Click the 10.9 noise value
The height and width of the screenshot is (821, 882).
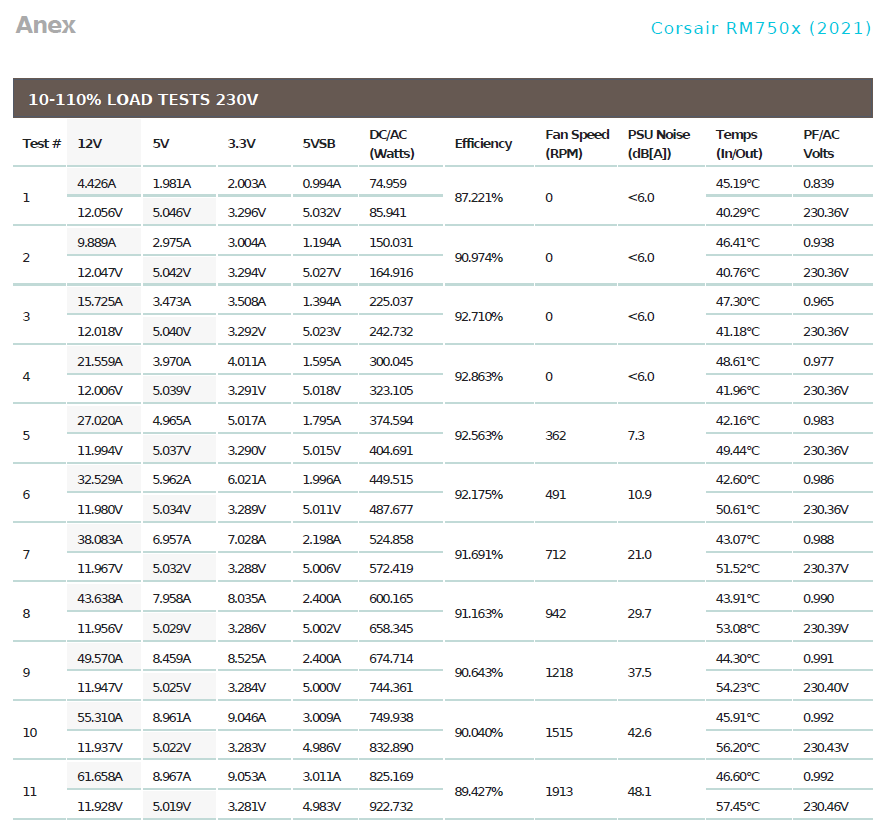pyautogui.click(x=640, y=495)
